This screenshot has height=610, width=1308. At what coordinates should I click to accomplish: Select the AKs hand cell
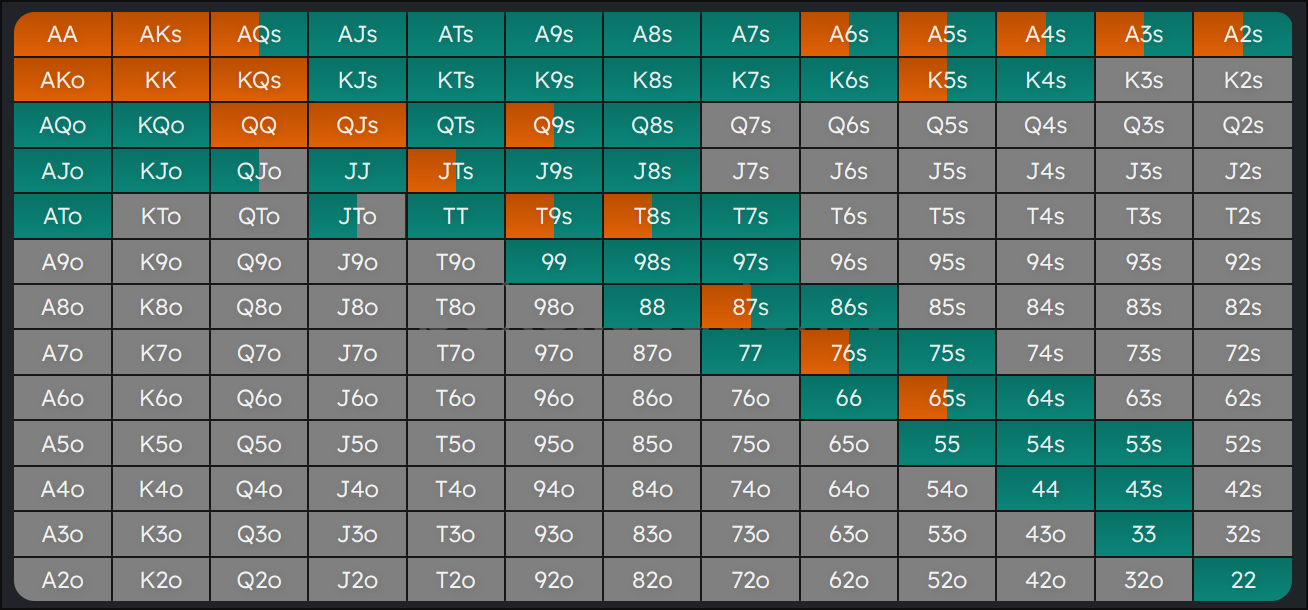(161, 35)
